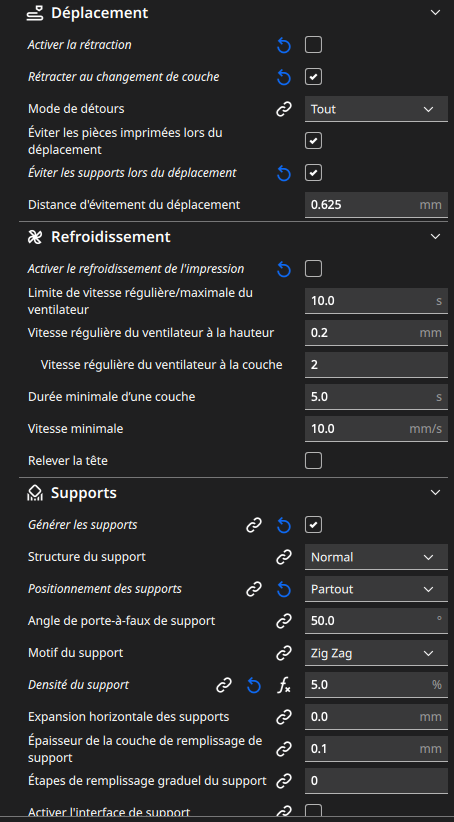Click the Vitesse minimale value field

[376, 429]
